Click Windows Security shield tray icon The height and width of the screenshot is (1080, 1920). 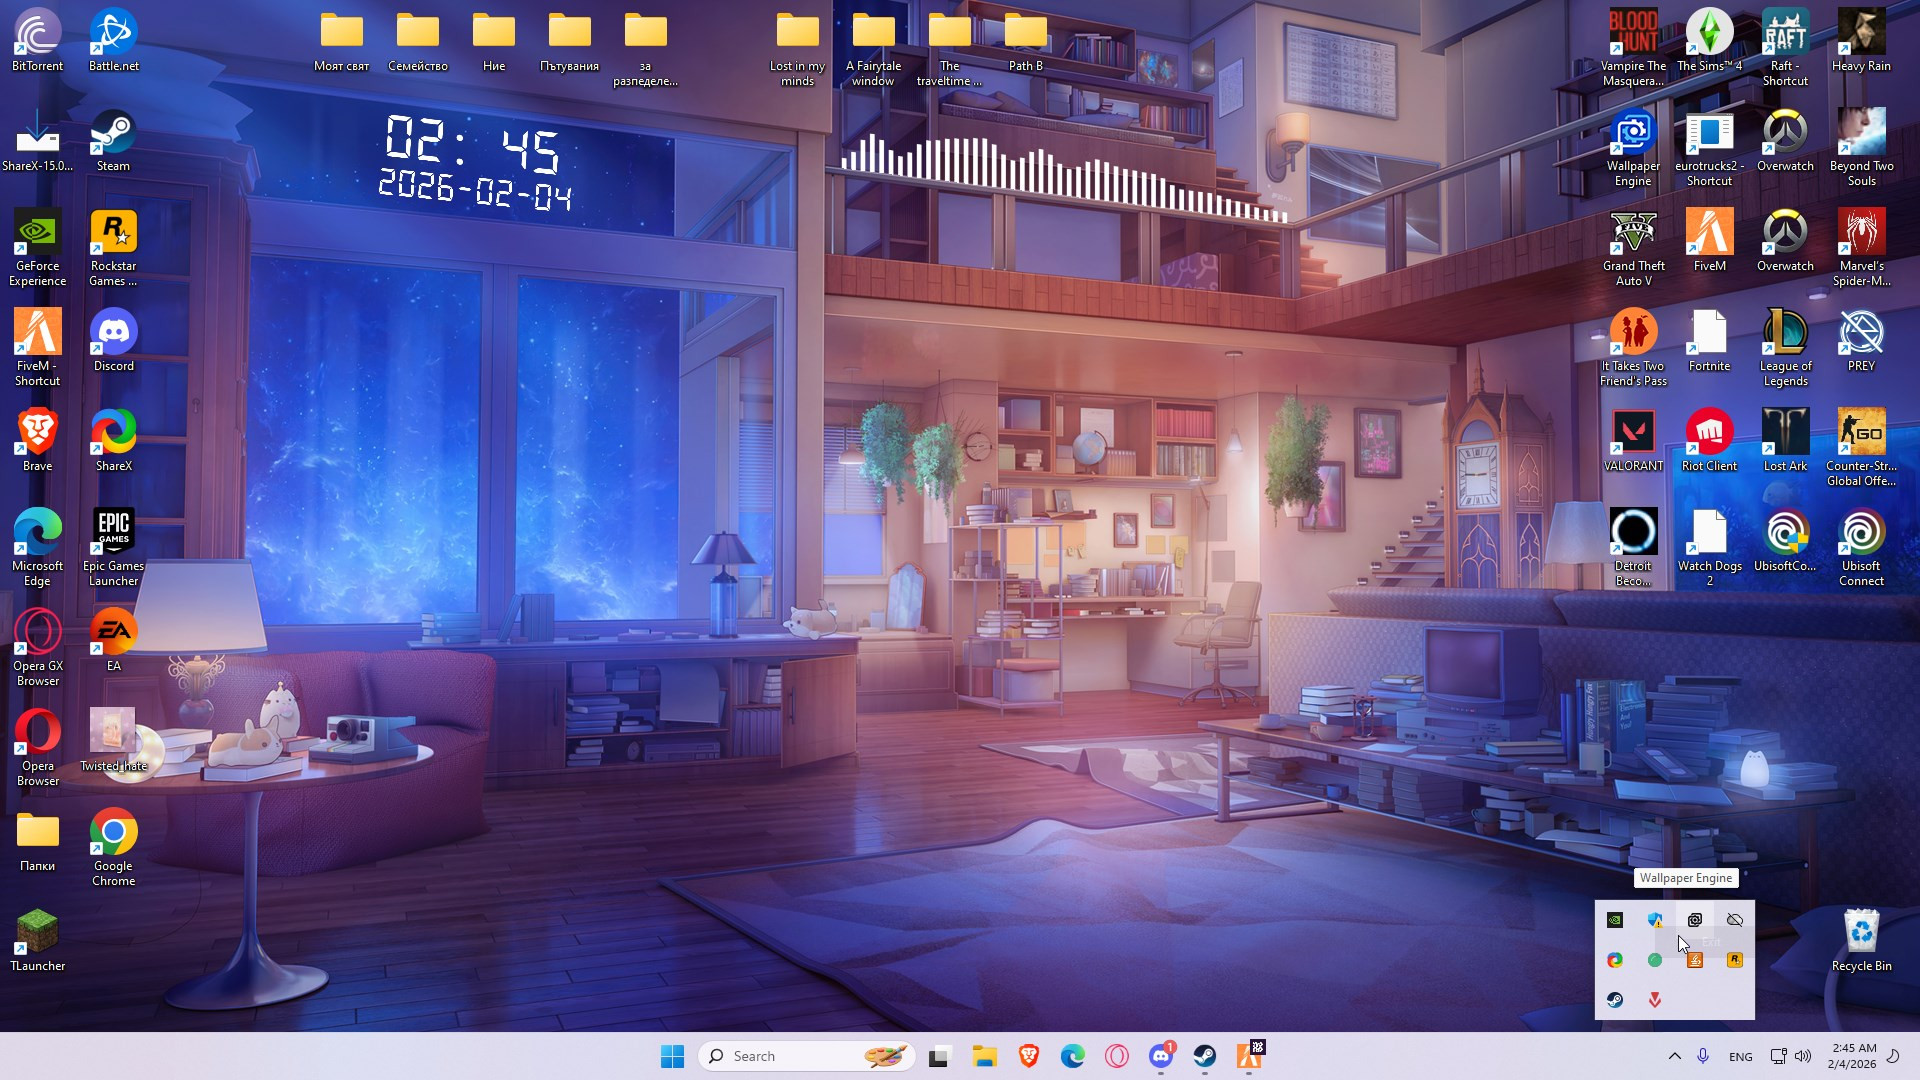[x=1655, y=920]
